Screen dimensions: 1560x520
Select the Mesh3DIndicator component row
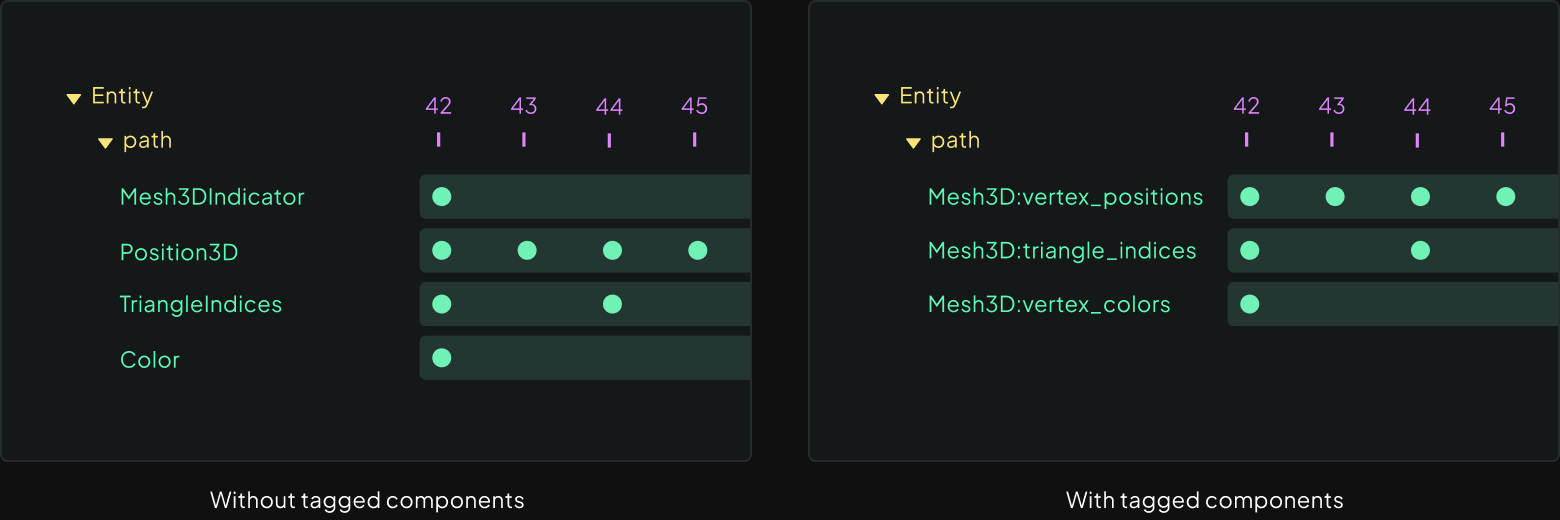211,197
